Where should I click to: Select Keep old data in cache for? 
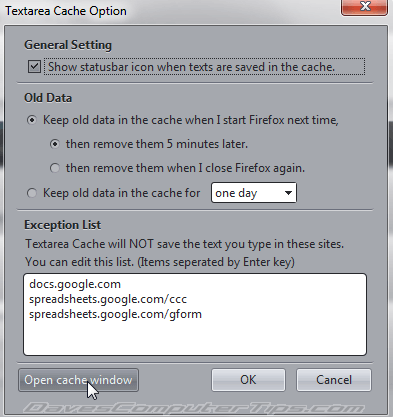point(32,193)
